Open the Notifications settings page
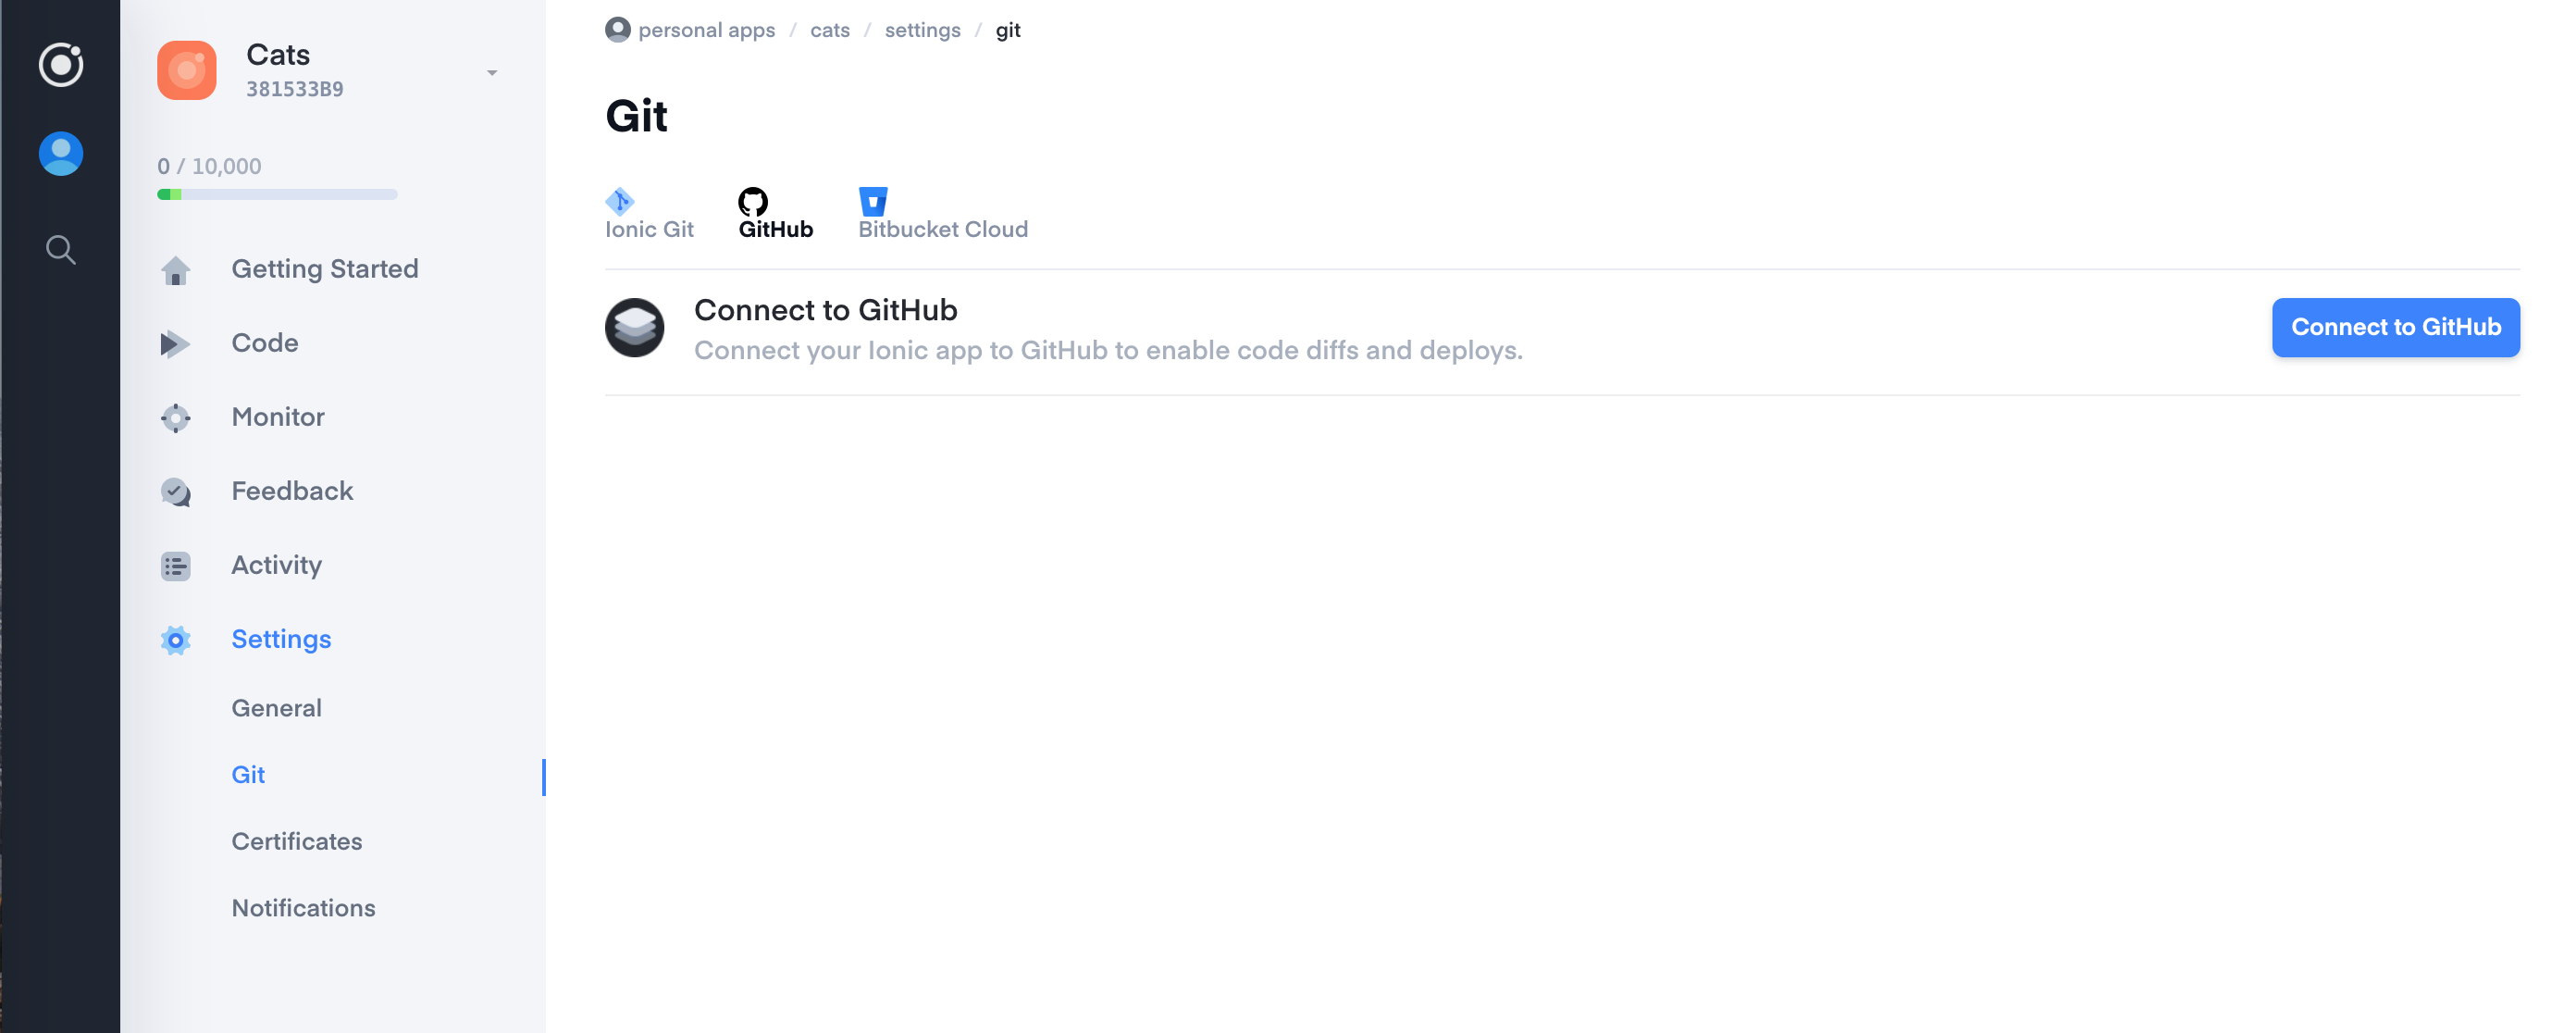This screenshot has width=2576, height=1033. [x=303, y=908]
